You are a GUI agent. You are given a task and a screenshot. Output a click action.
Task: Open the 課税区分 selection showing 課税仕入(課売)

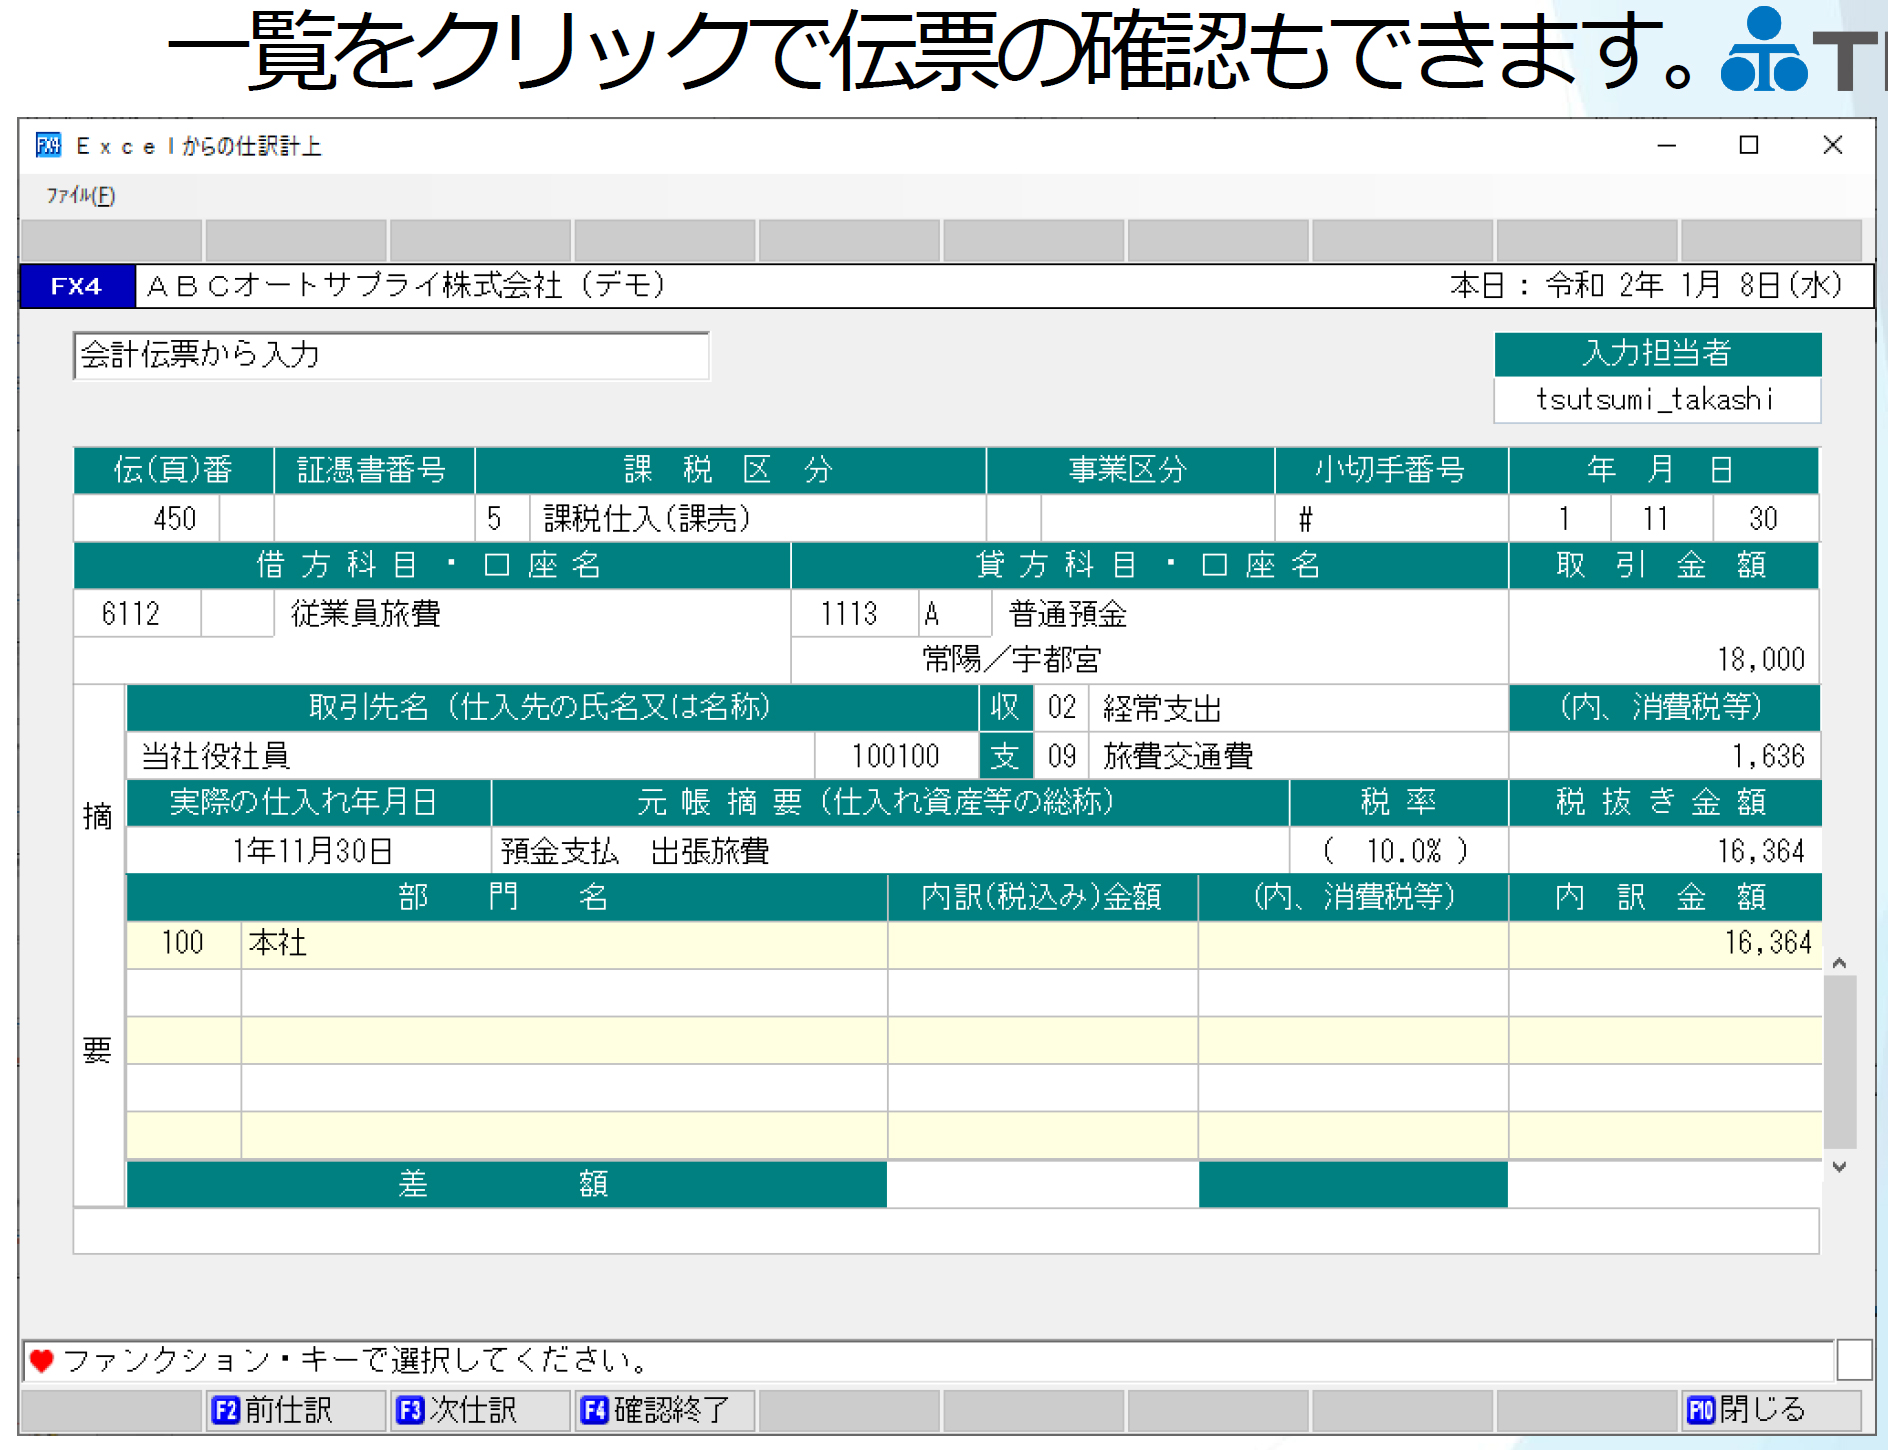(x=700, y=518)
